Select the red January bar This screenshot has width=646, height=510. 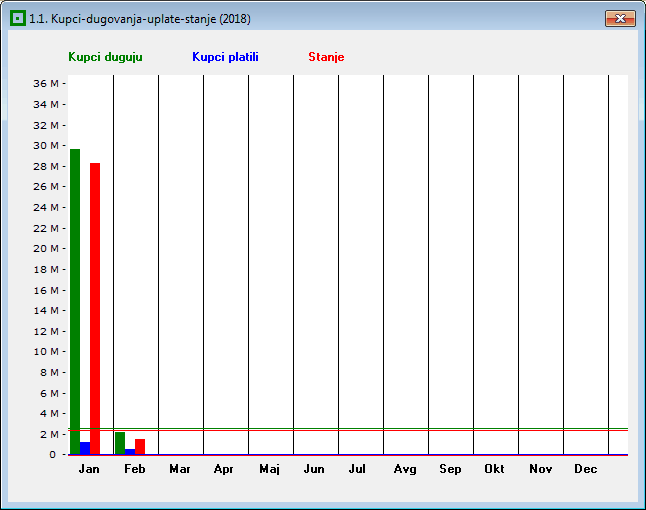pyautogui.click(x=95, y=309)
